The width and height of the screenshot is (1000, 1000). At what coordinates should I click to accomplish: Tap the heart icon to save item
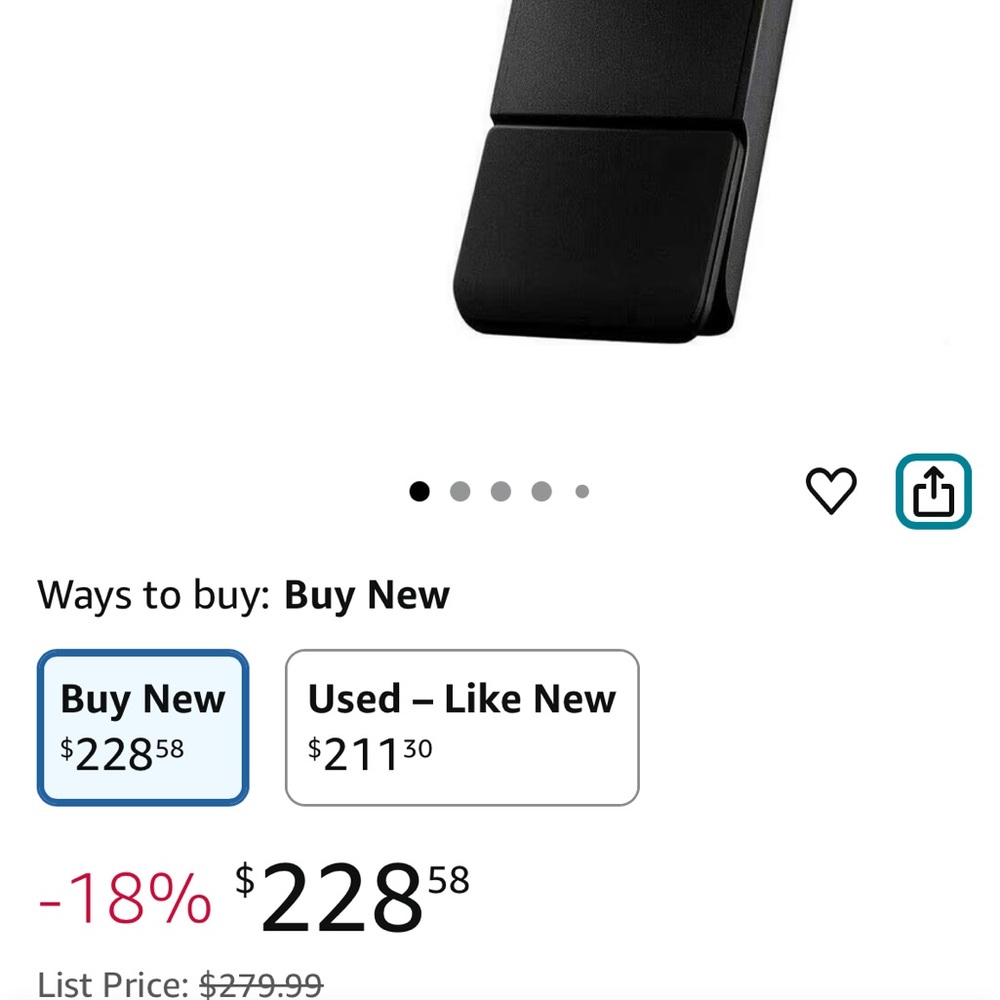click(831, 491)
